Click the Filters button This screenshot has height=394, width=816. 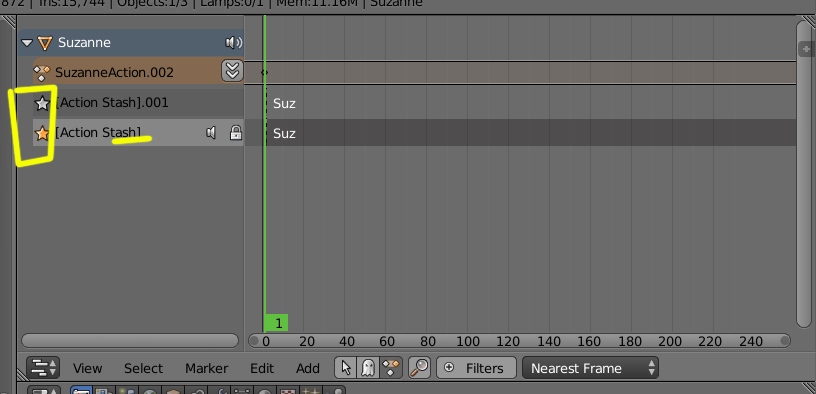point(477,368)
